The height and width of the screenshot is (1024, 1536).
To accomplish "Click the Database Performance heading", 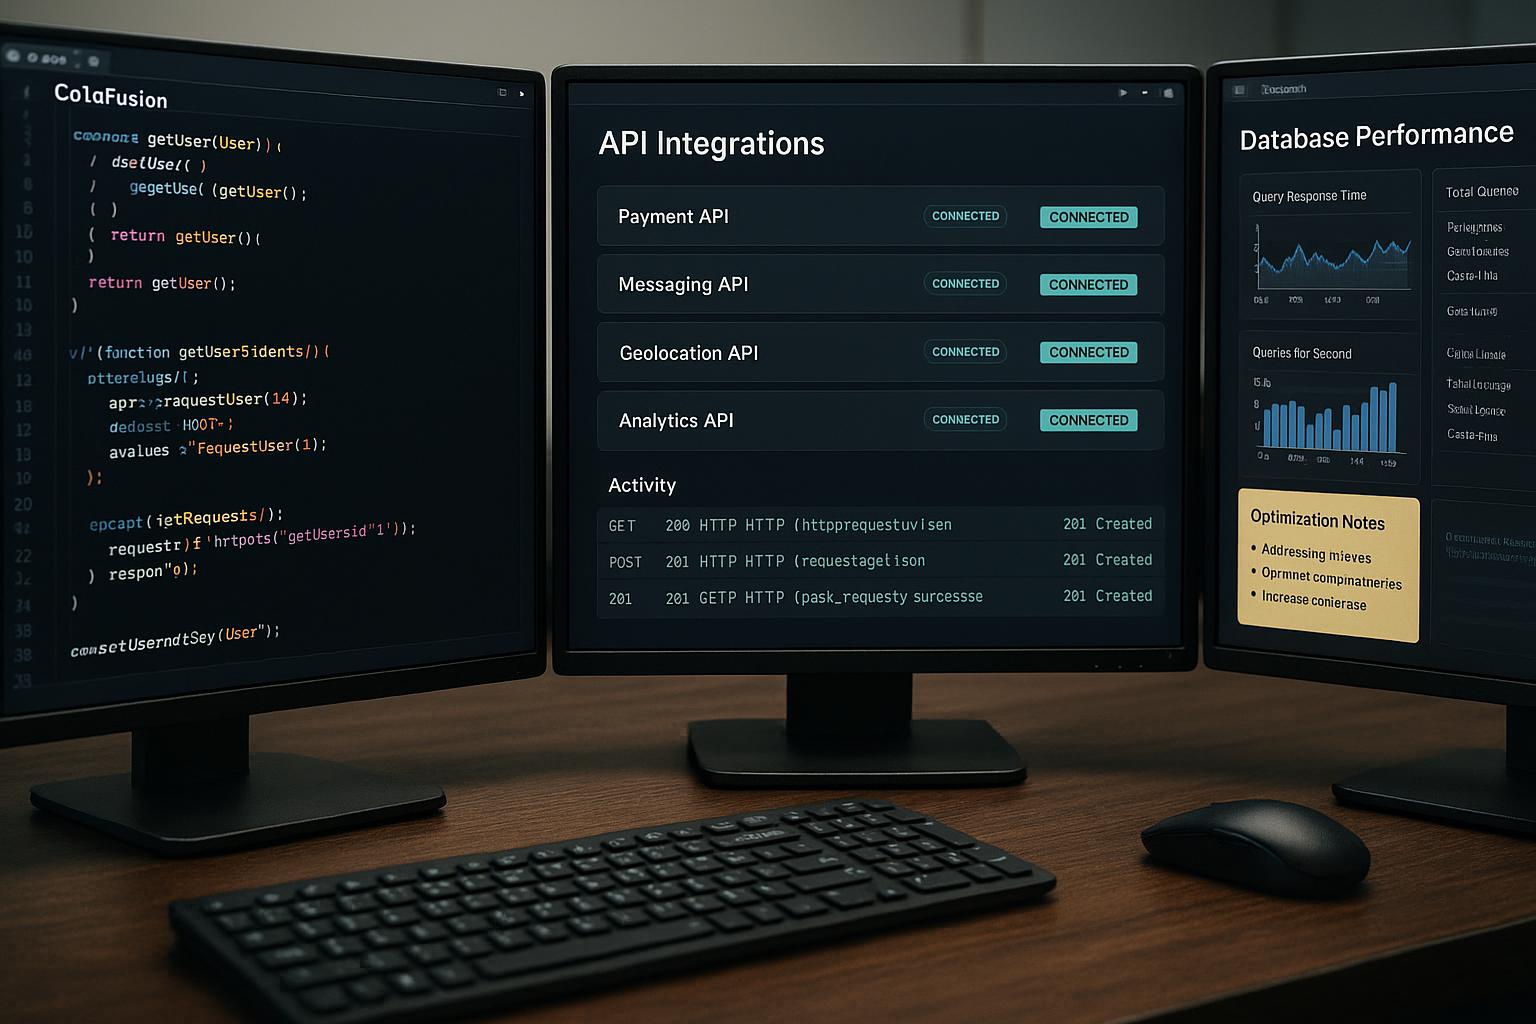I will coord(1376,135).
